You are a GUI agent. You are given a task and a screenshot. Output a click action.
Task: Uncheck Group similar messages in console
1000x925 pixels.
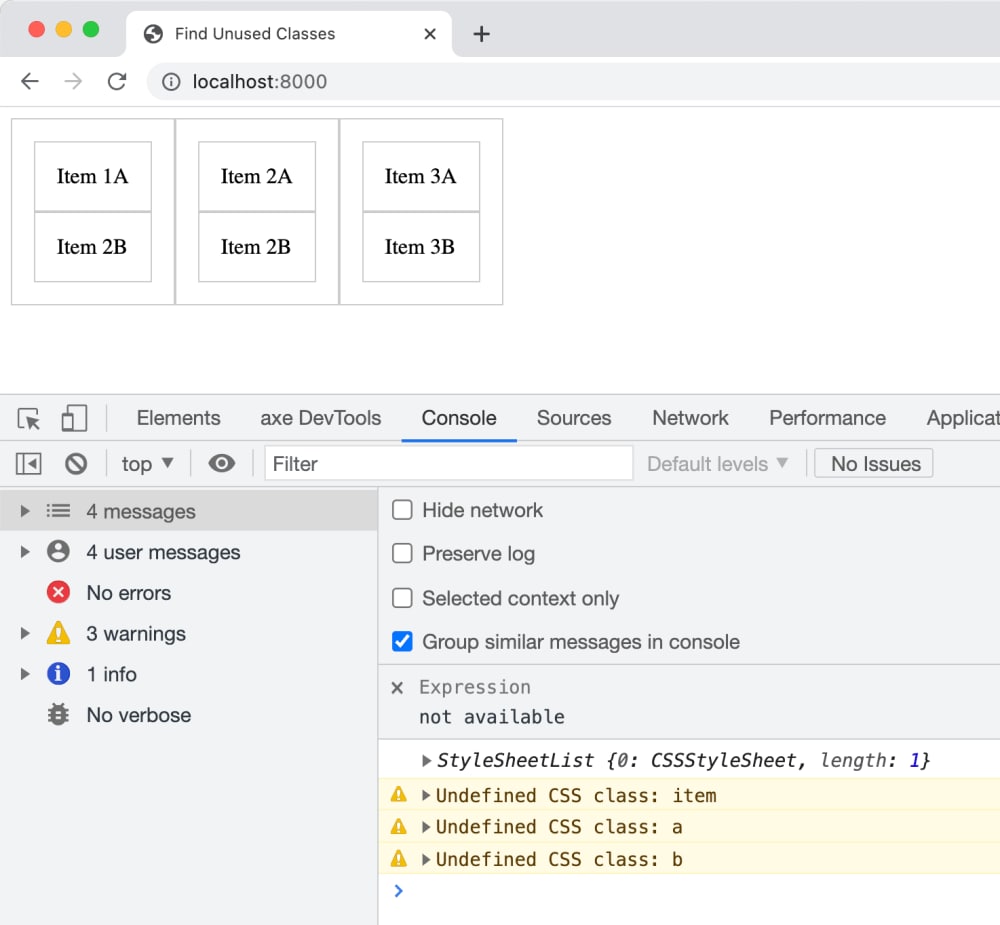coord(402,642)
